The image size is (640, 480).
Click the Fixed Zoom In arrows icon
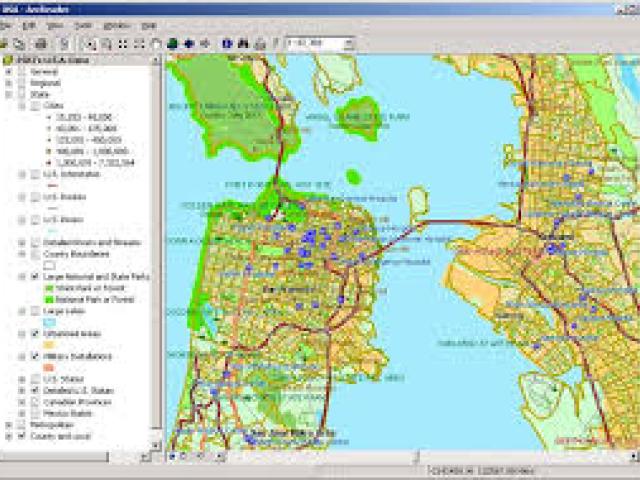pos(123,43)
